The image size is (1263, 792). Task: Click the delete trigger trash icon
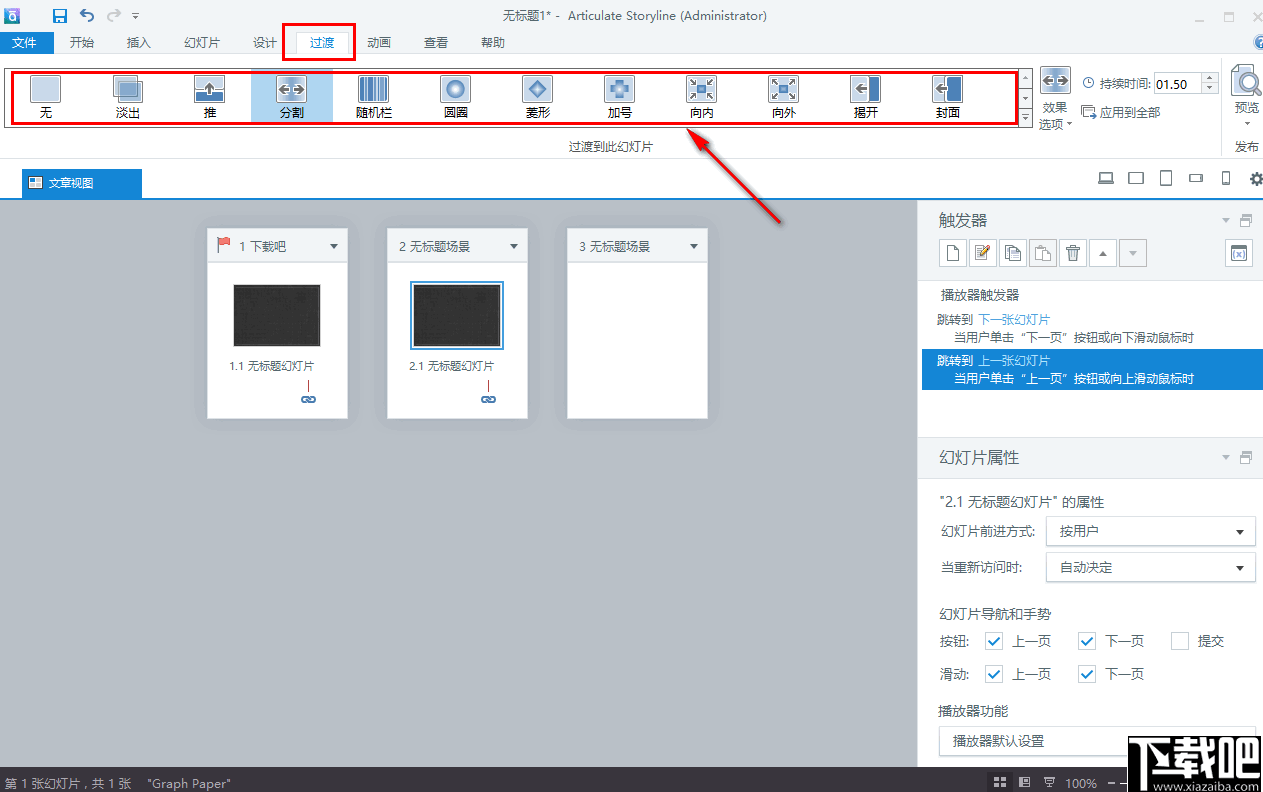(1072, 253)
